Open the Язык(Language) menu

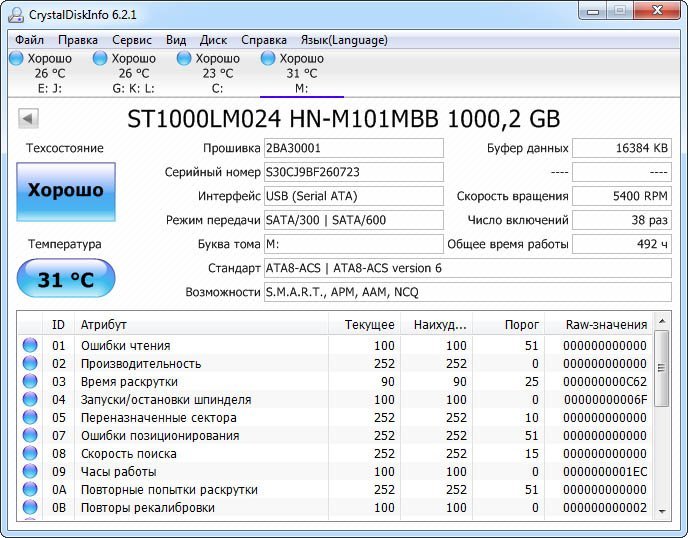(343, 40)
